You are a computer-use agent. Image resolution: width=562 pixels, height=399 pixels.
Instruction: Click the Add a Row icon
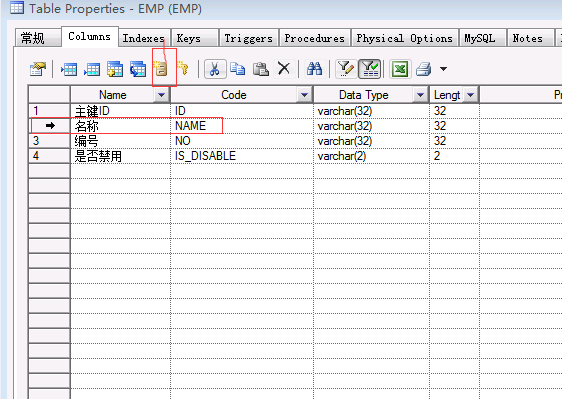click(x=92, y=69)
